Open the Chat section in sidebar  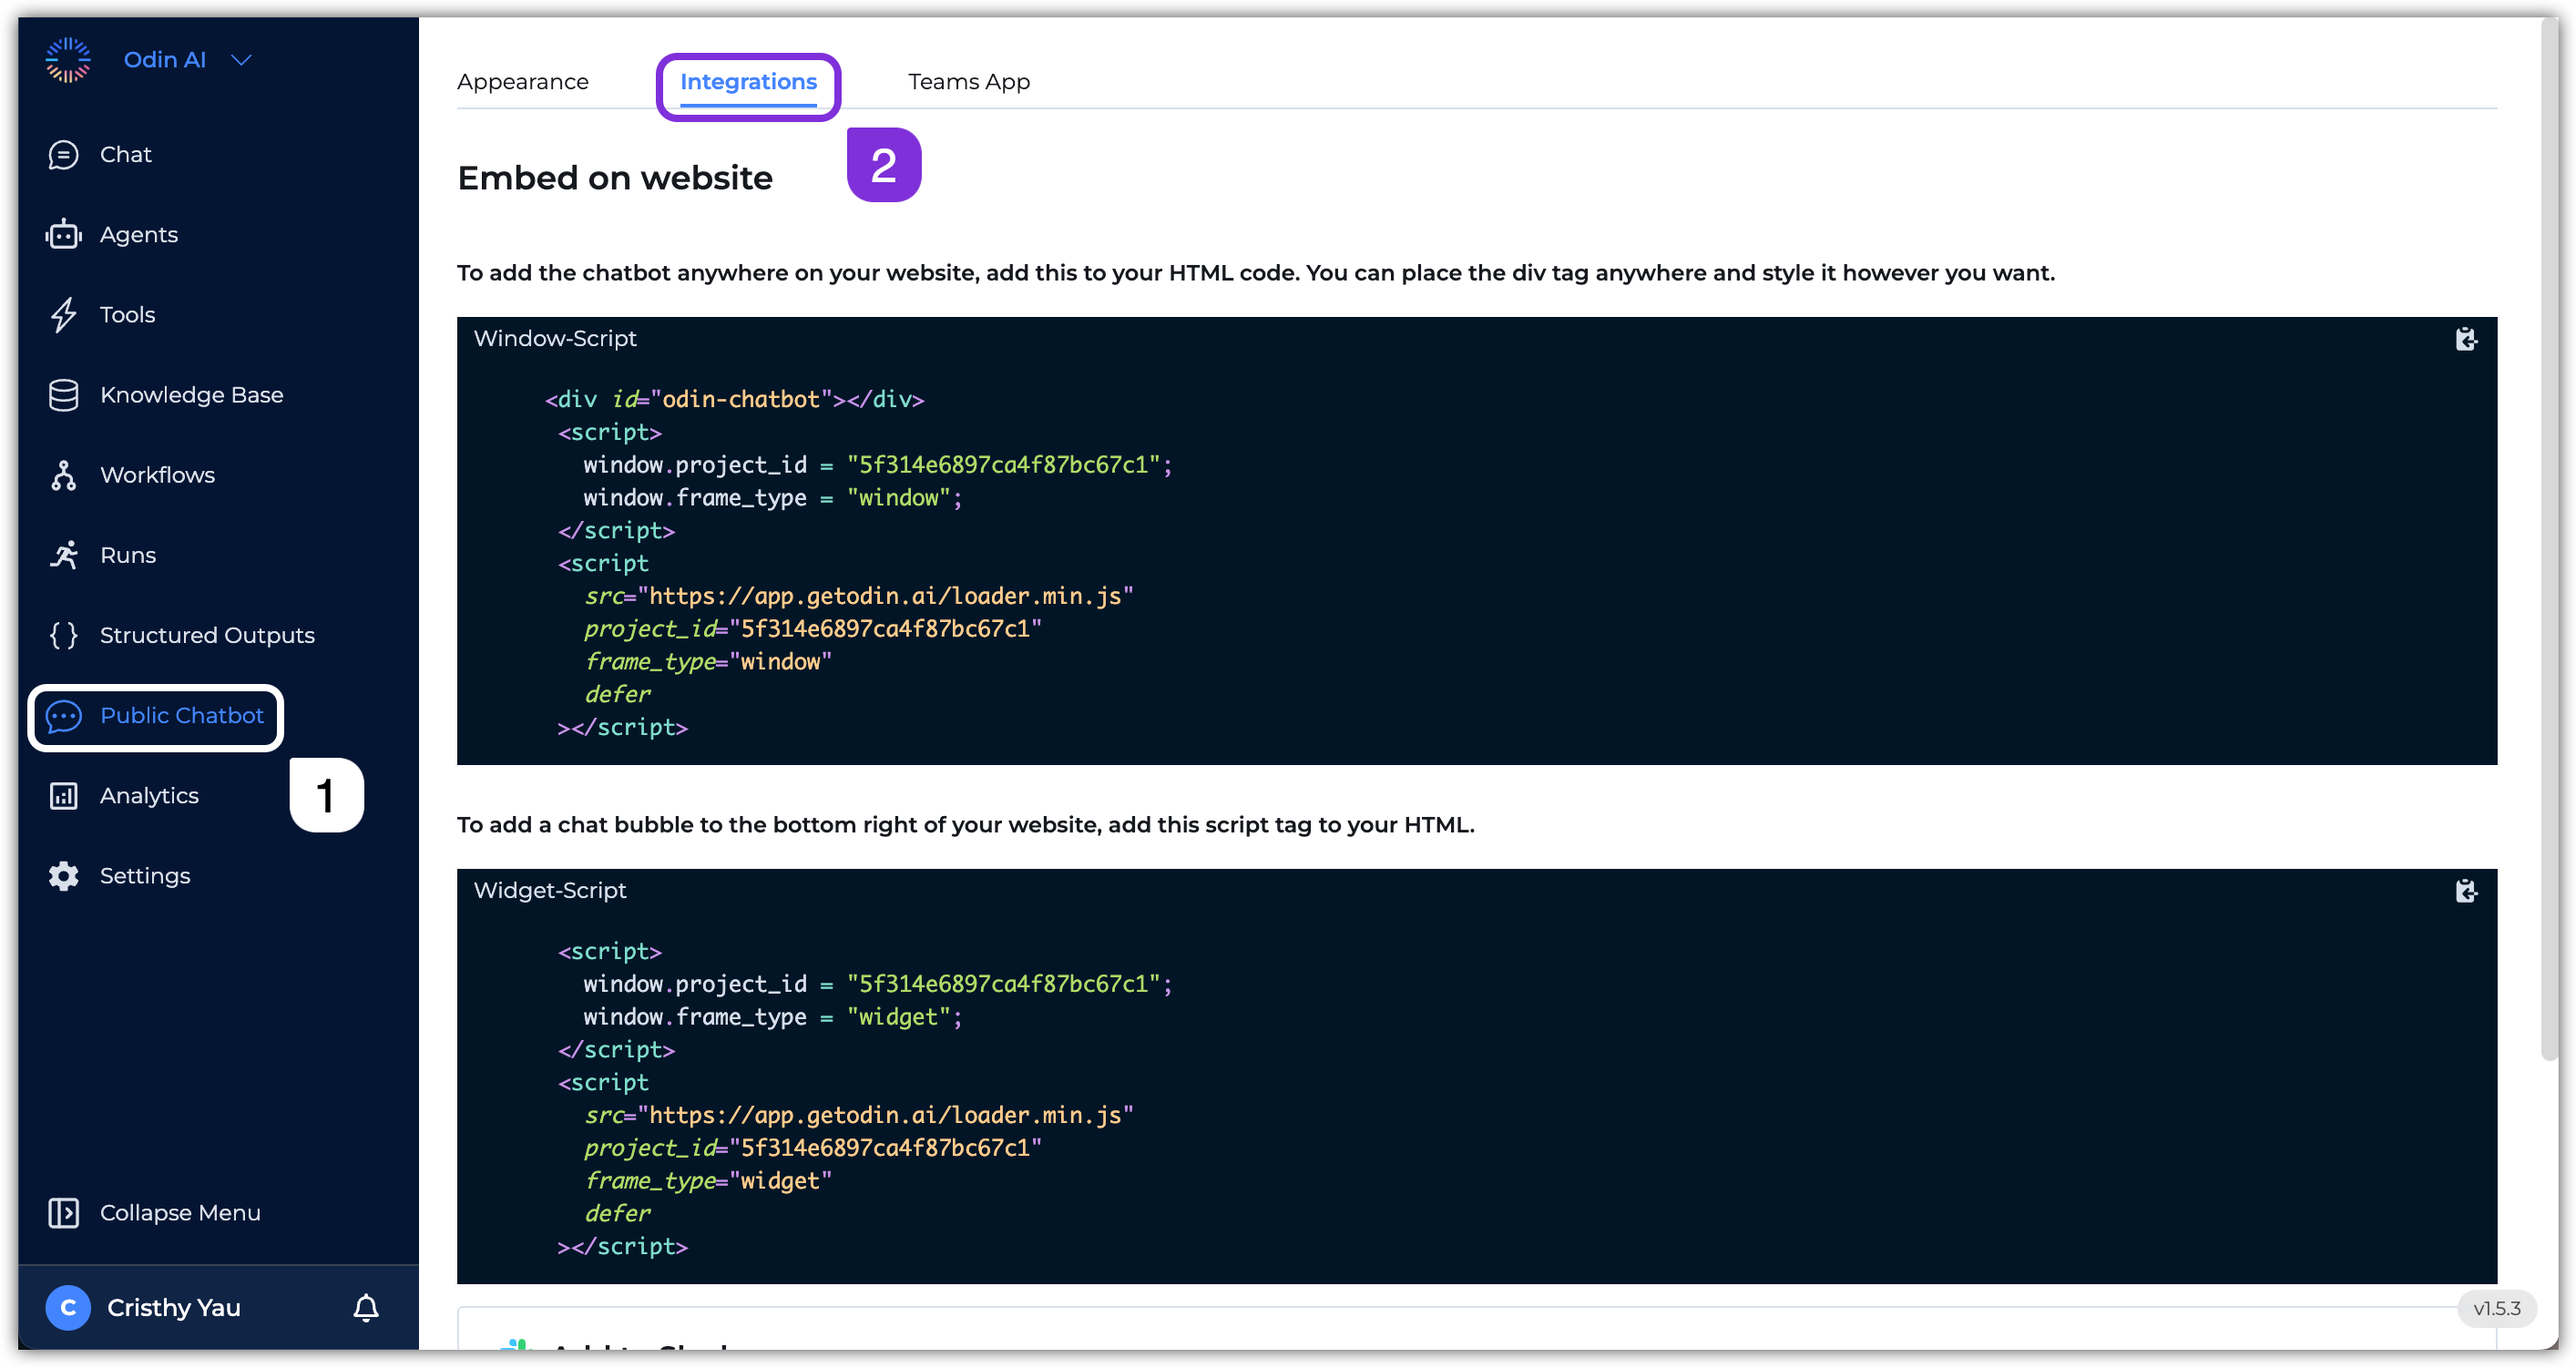tap(64, 154)
